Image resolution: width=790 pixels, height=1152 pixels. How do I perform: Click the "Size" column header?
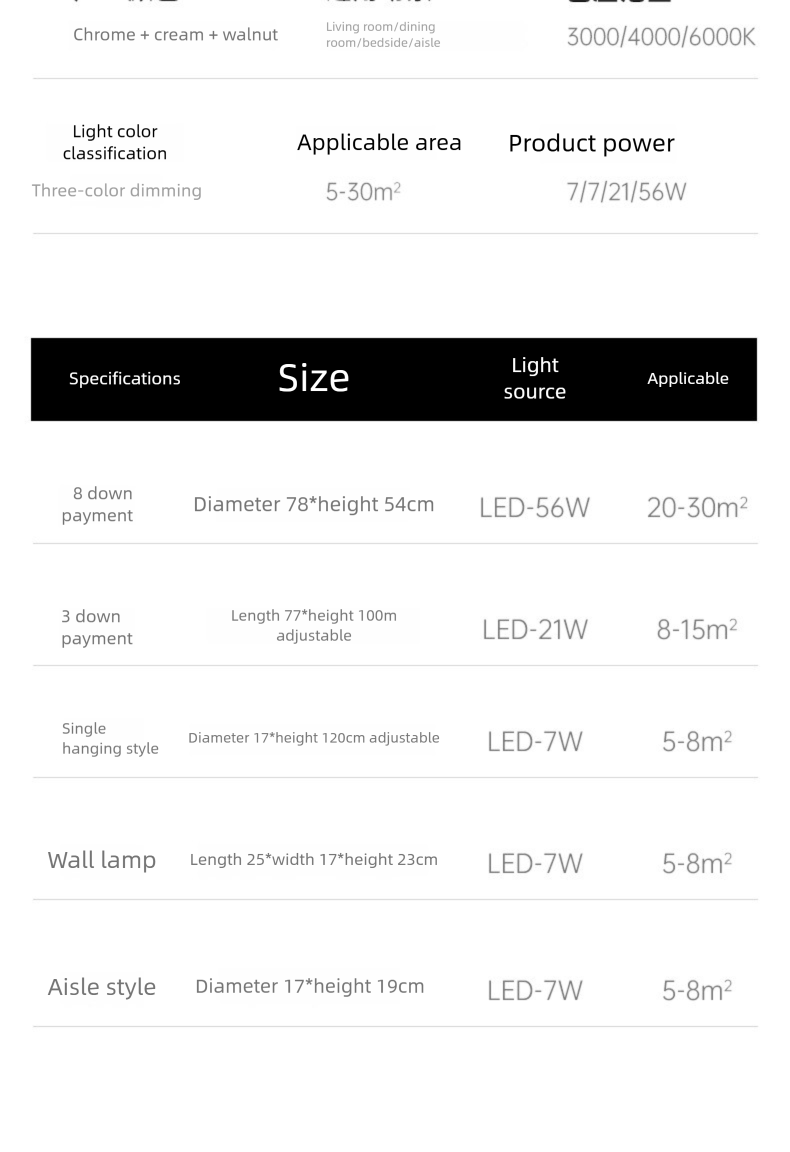tap(314, 377)
